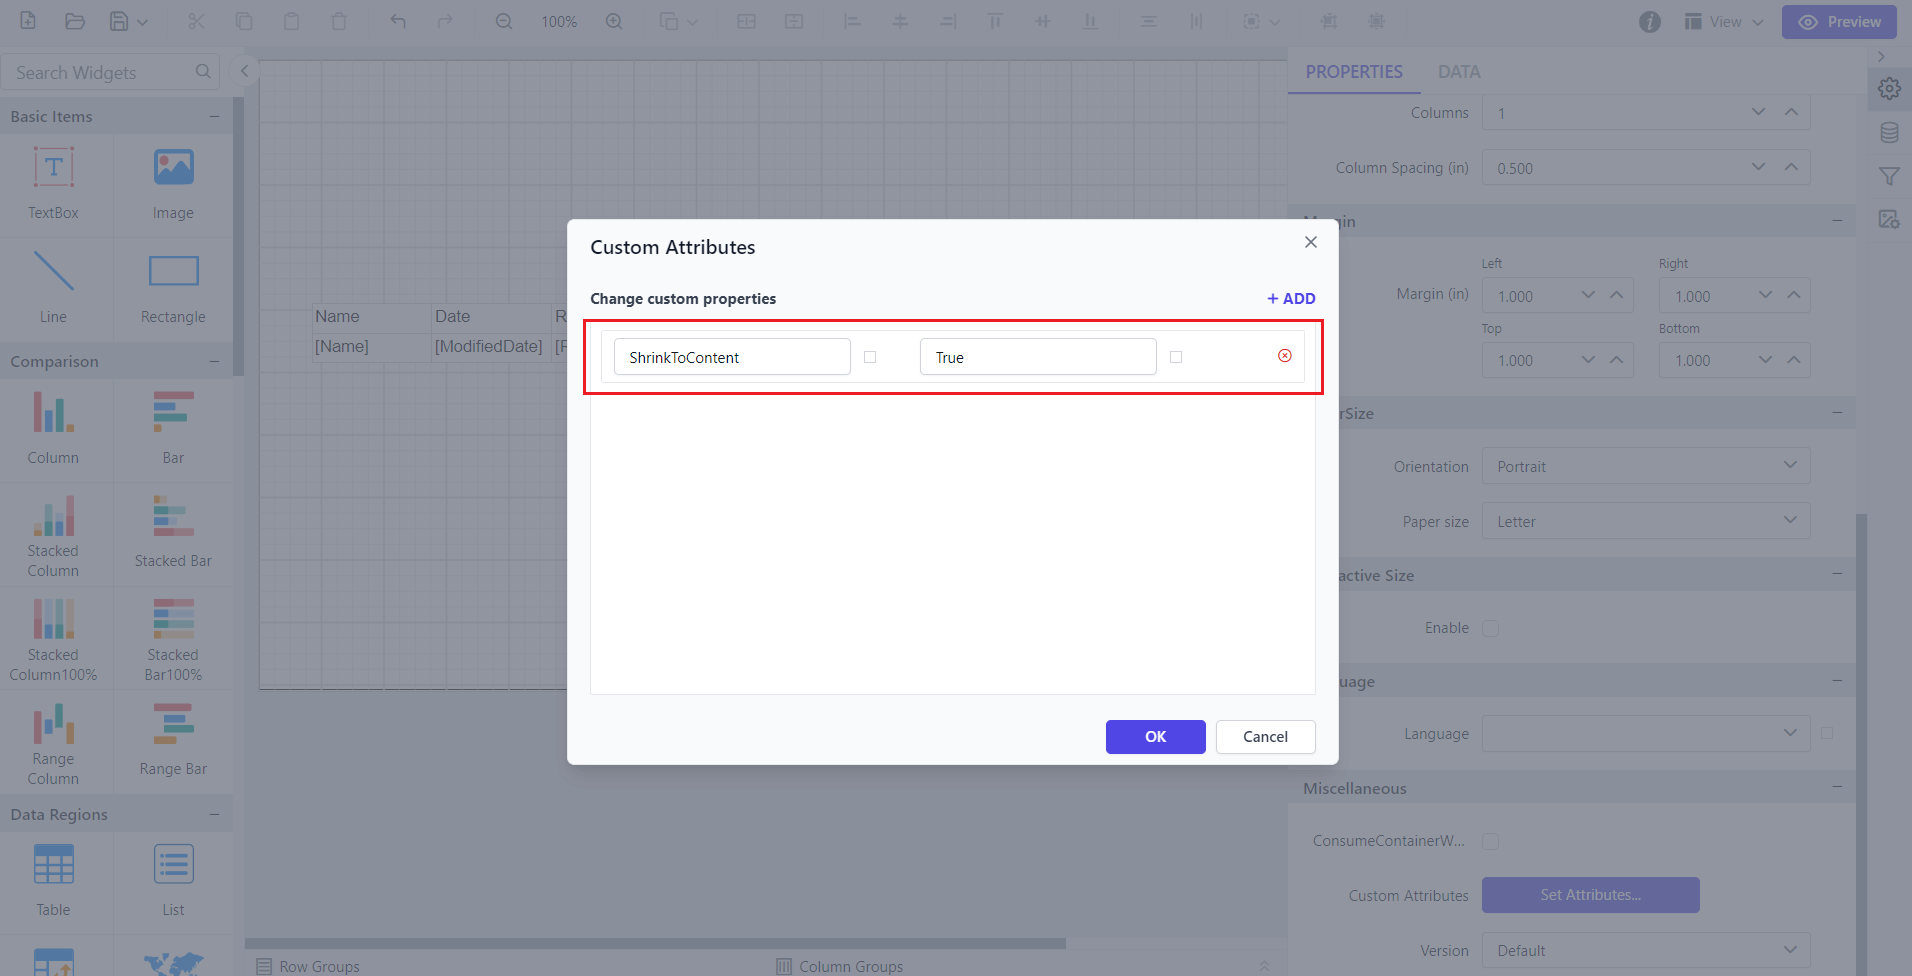Click the + ADD link

point(1291,298)
